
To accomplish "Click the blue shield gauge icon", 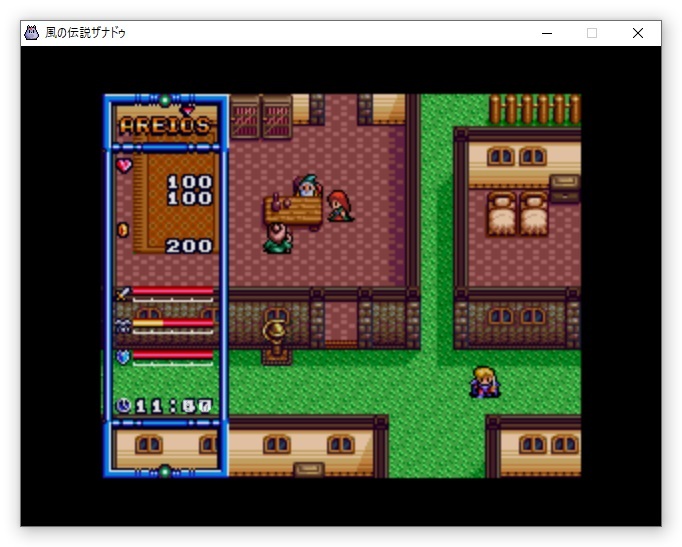I will 124,357.
